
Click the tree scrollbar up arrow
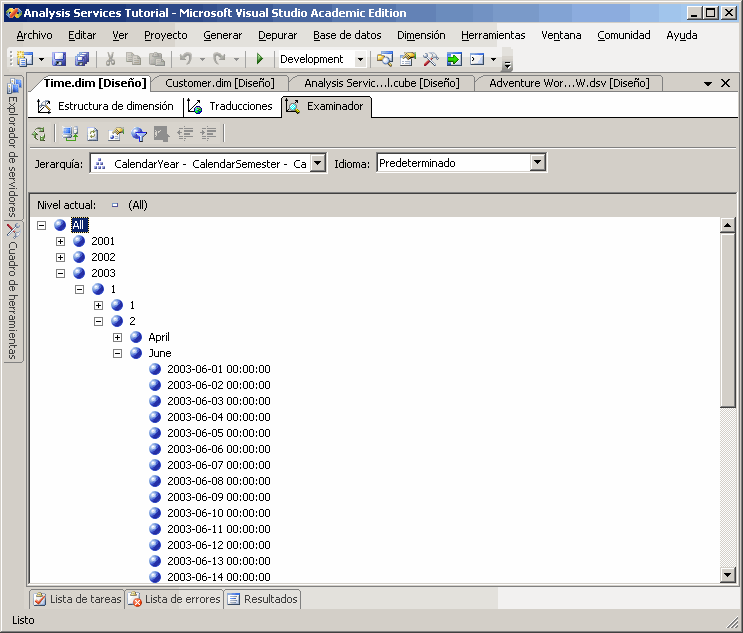(727, 225)
